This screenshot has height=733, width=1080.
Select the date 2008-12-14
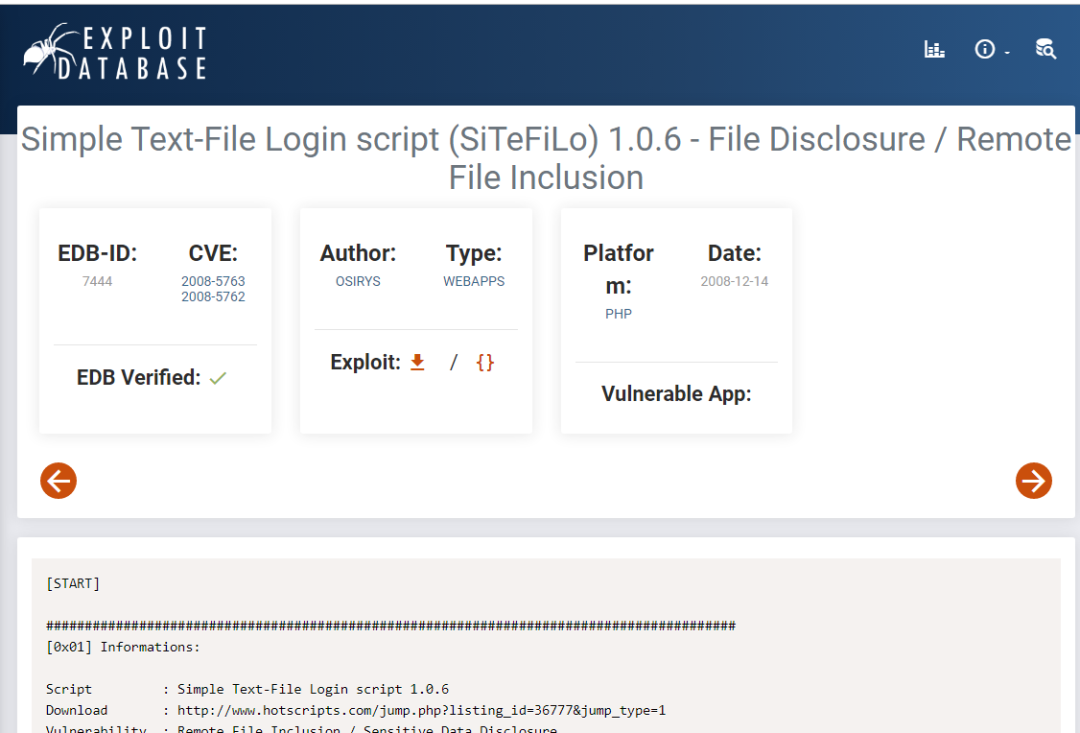(x=734, y=281)
